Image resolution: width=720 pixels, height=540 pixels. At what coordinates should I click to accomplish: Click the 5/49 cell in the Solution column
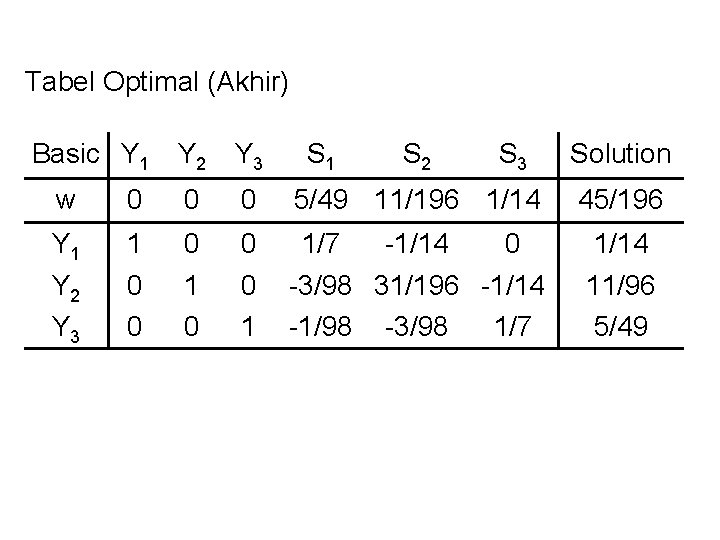(620, 328)
